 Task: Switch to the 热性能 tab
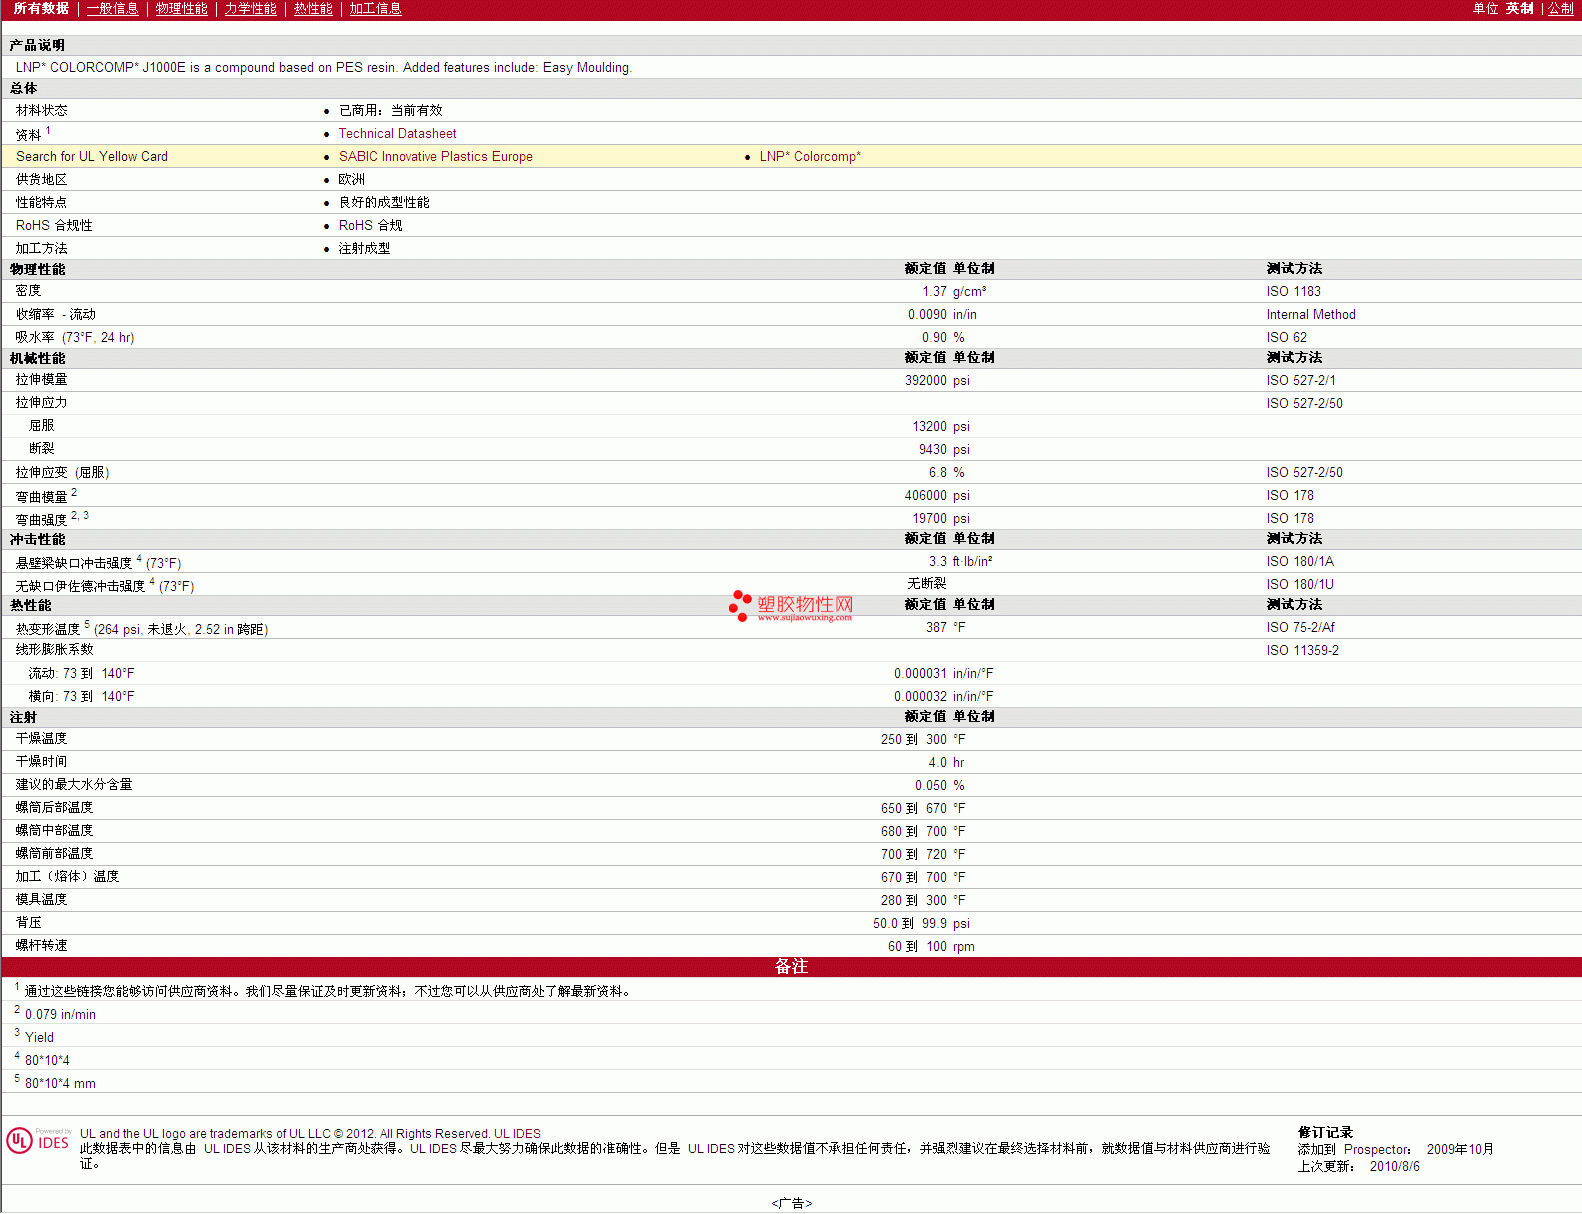tap(313, 8)
